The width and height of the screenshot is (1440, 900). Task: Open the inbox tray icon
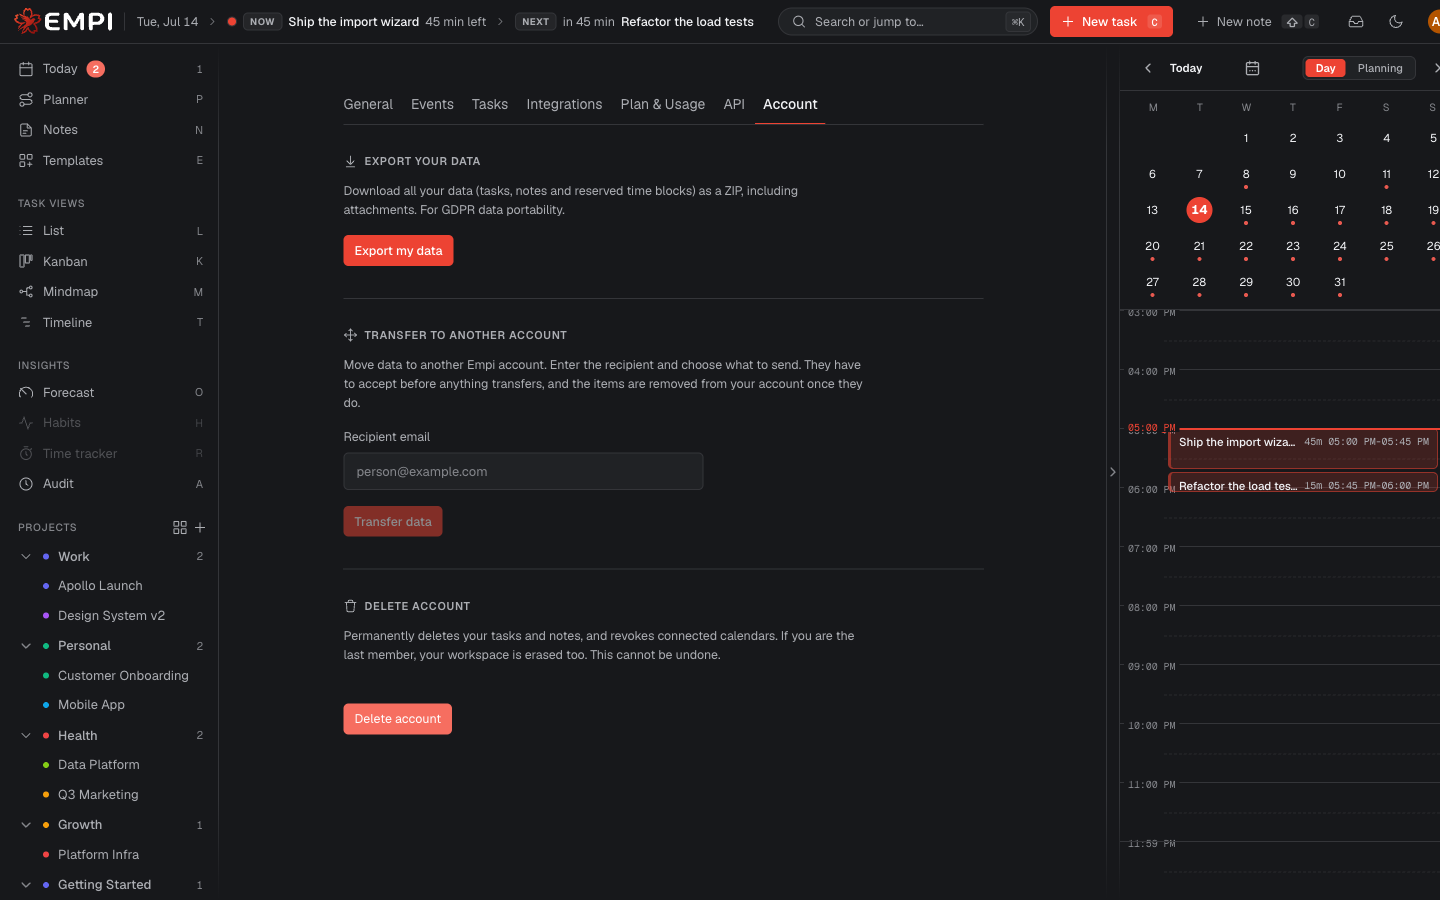click(x=1356, y=21)
